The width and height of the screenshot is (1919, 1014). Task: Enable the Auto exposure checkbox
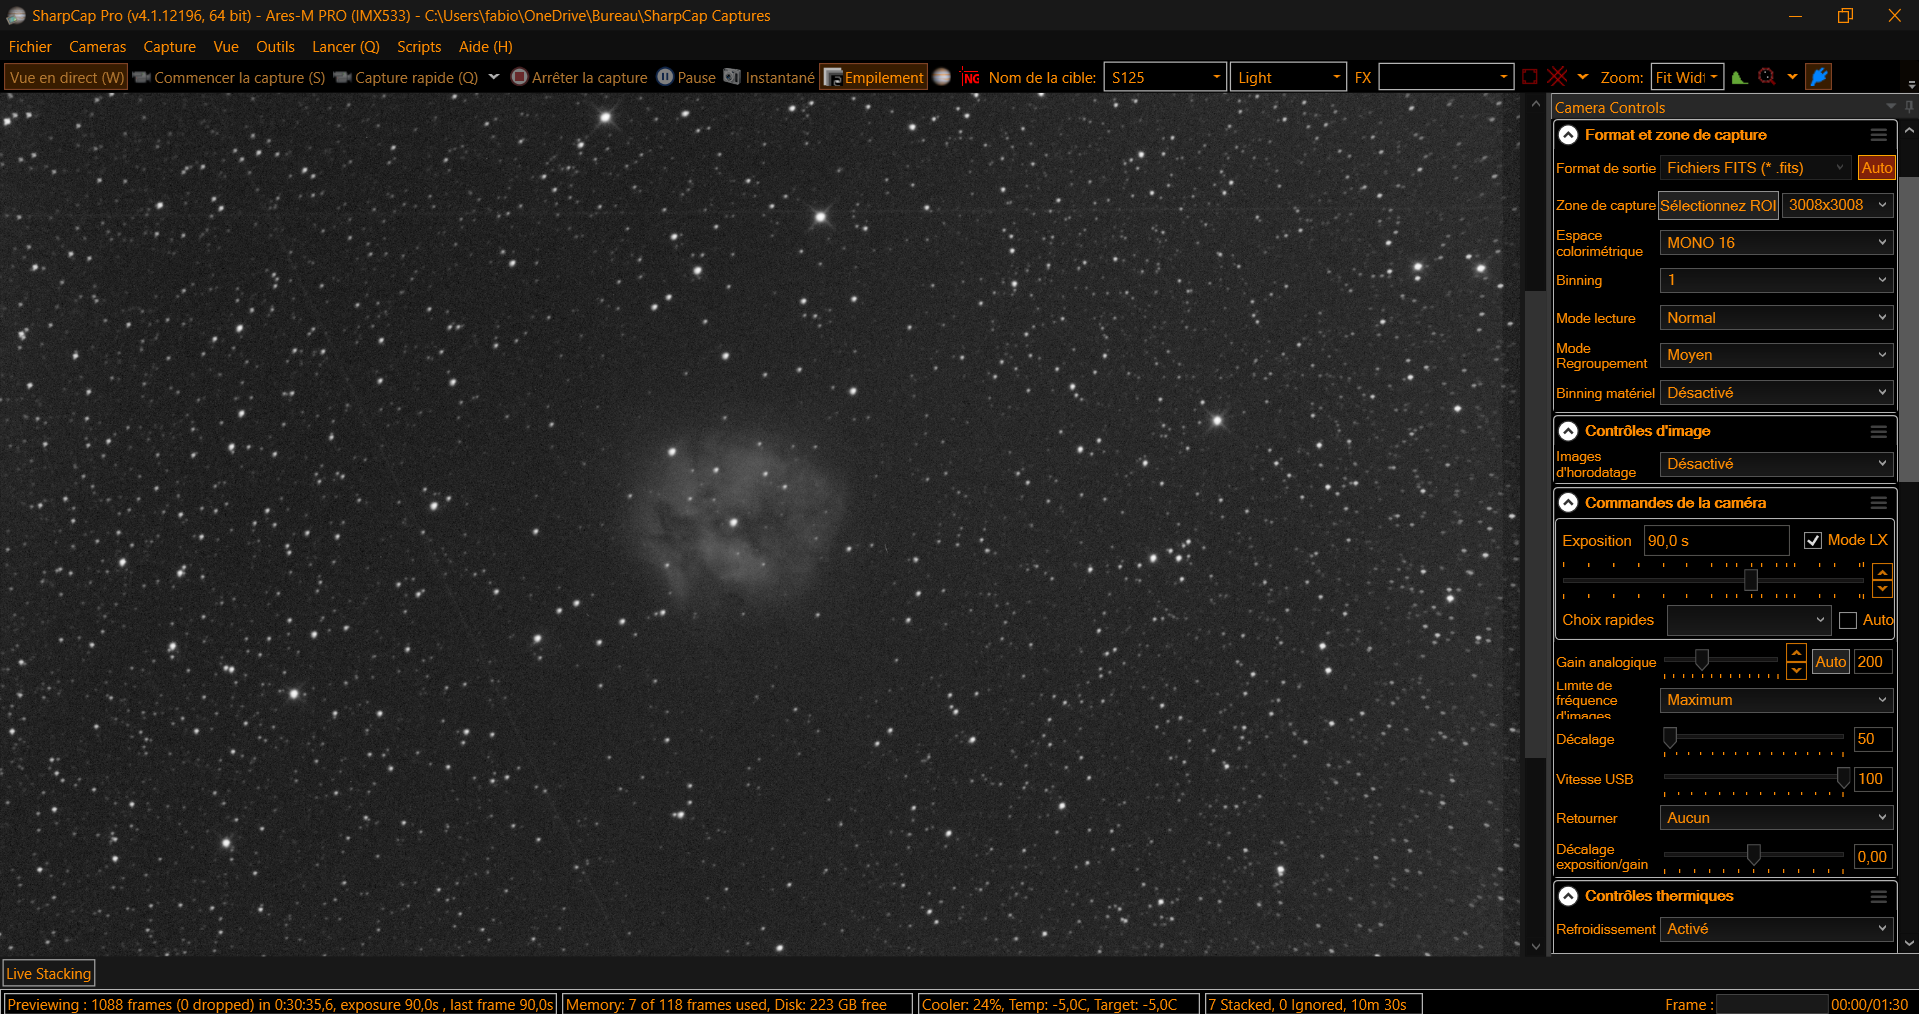[1848, 620]
